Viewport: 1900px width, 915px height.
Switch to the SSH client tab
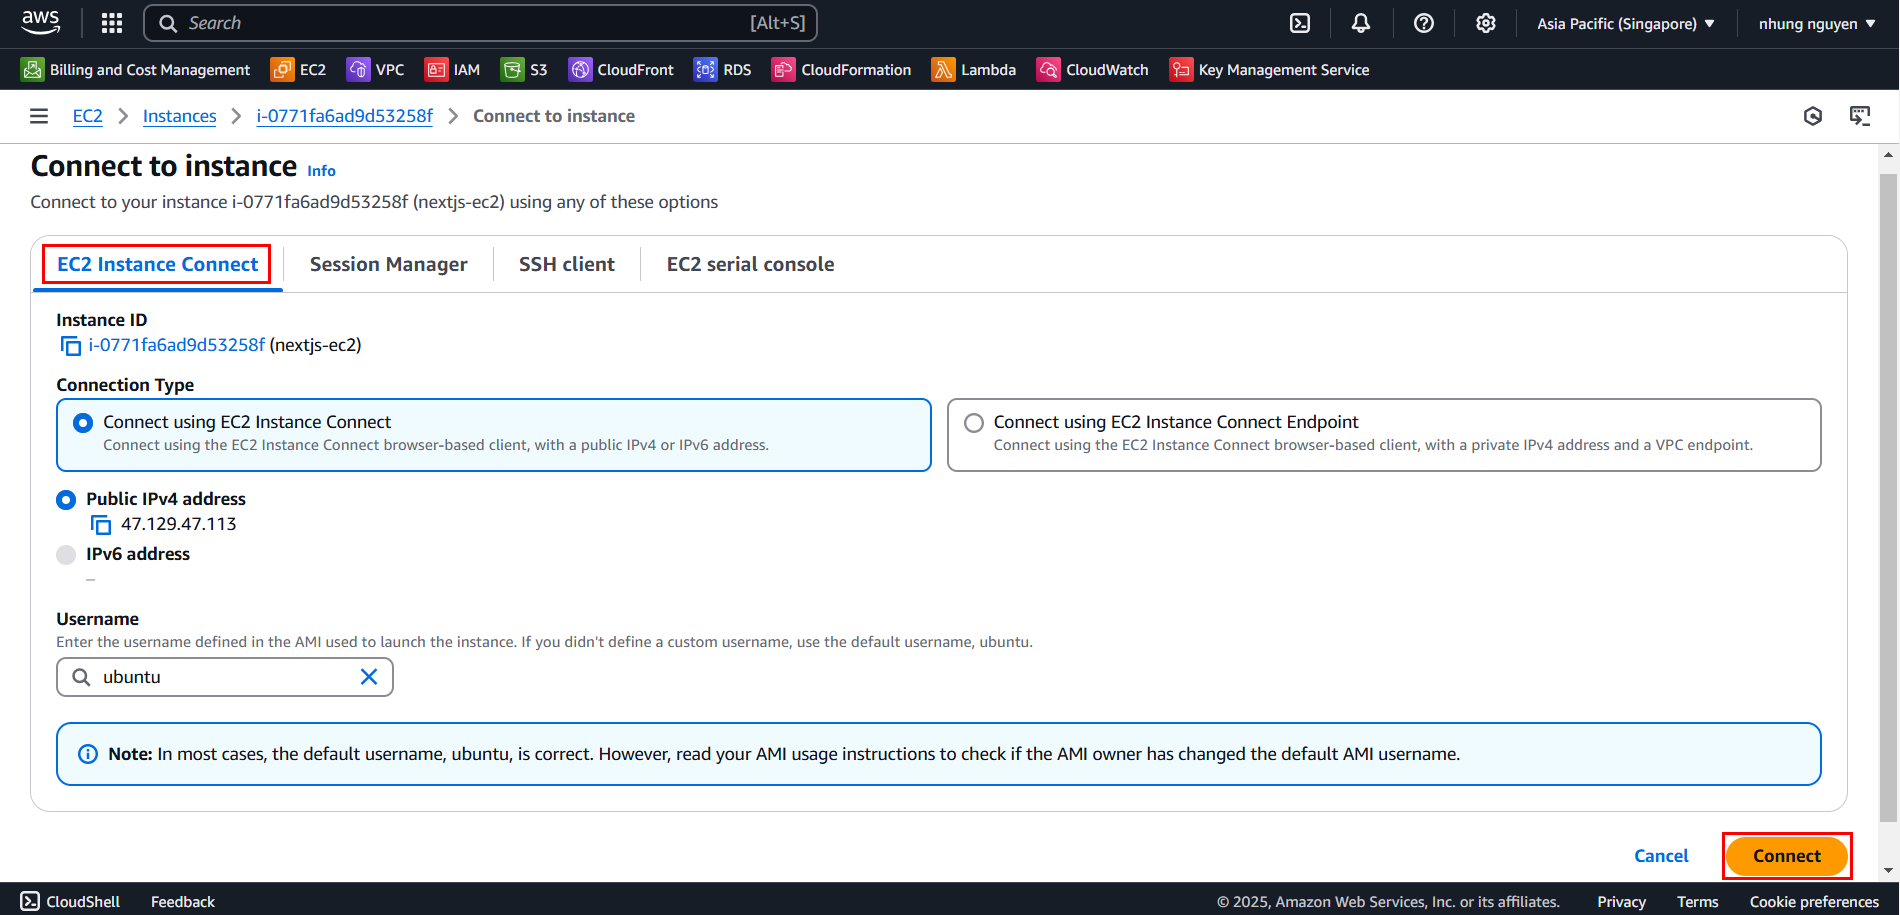tap(566, 264)
